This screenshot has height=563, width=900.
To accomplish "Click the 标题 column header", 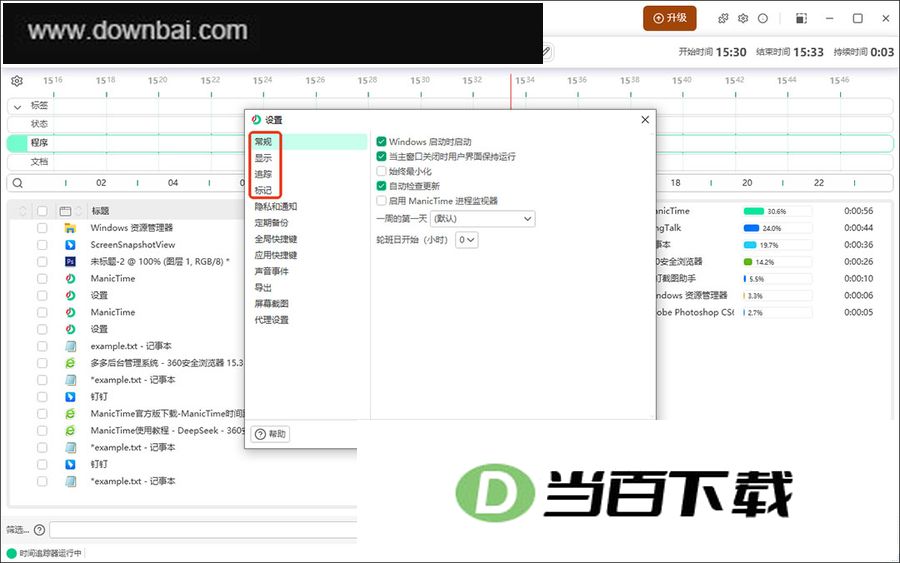I will [100, 211].
